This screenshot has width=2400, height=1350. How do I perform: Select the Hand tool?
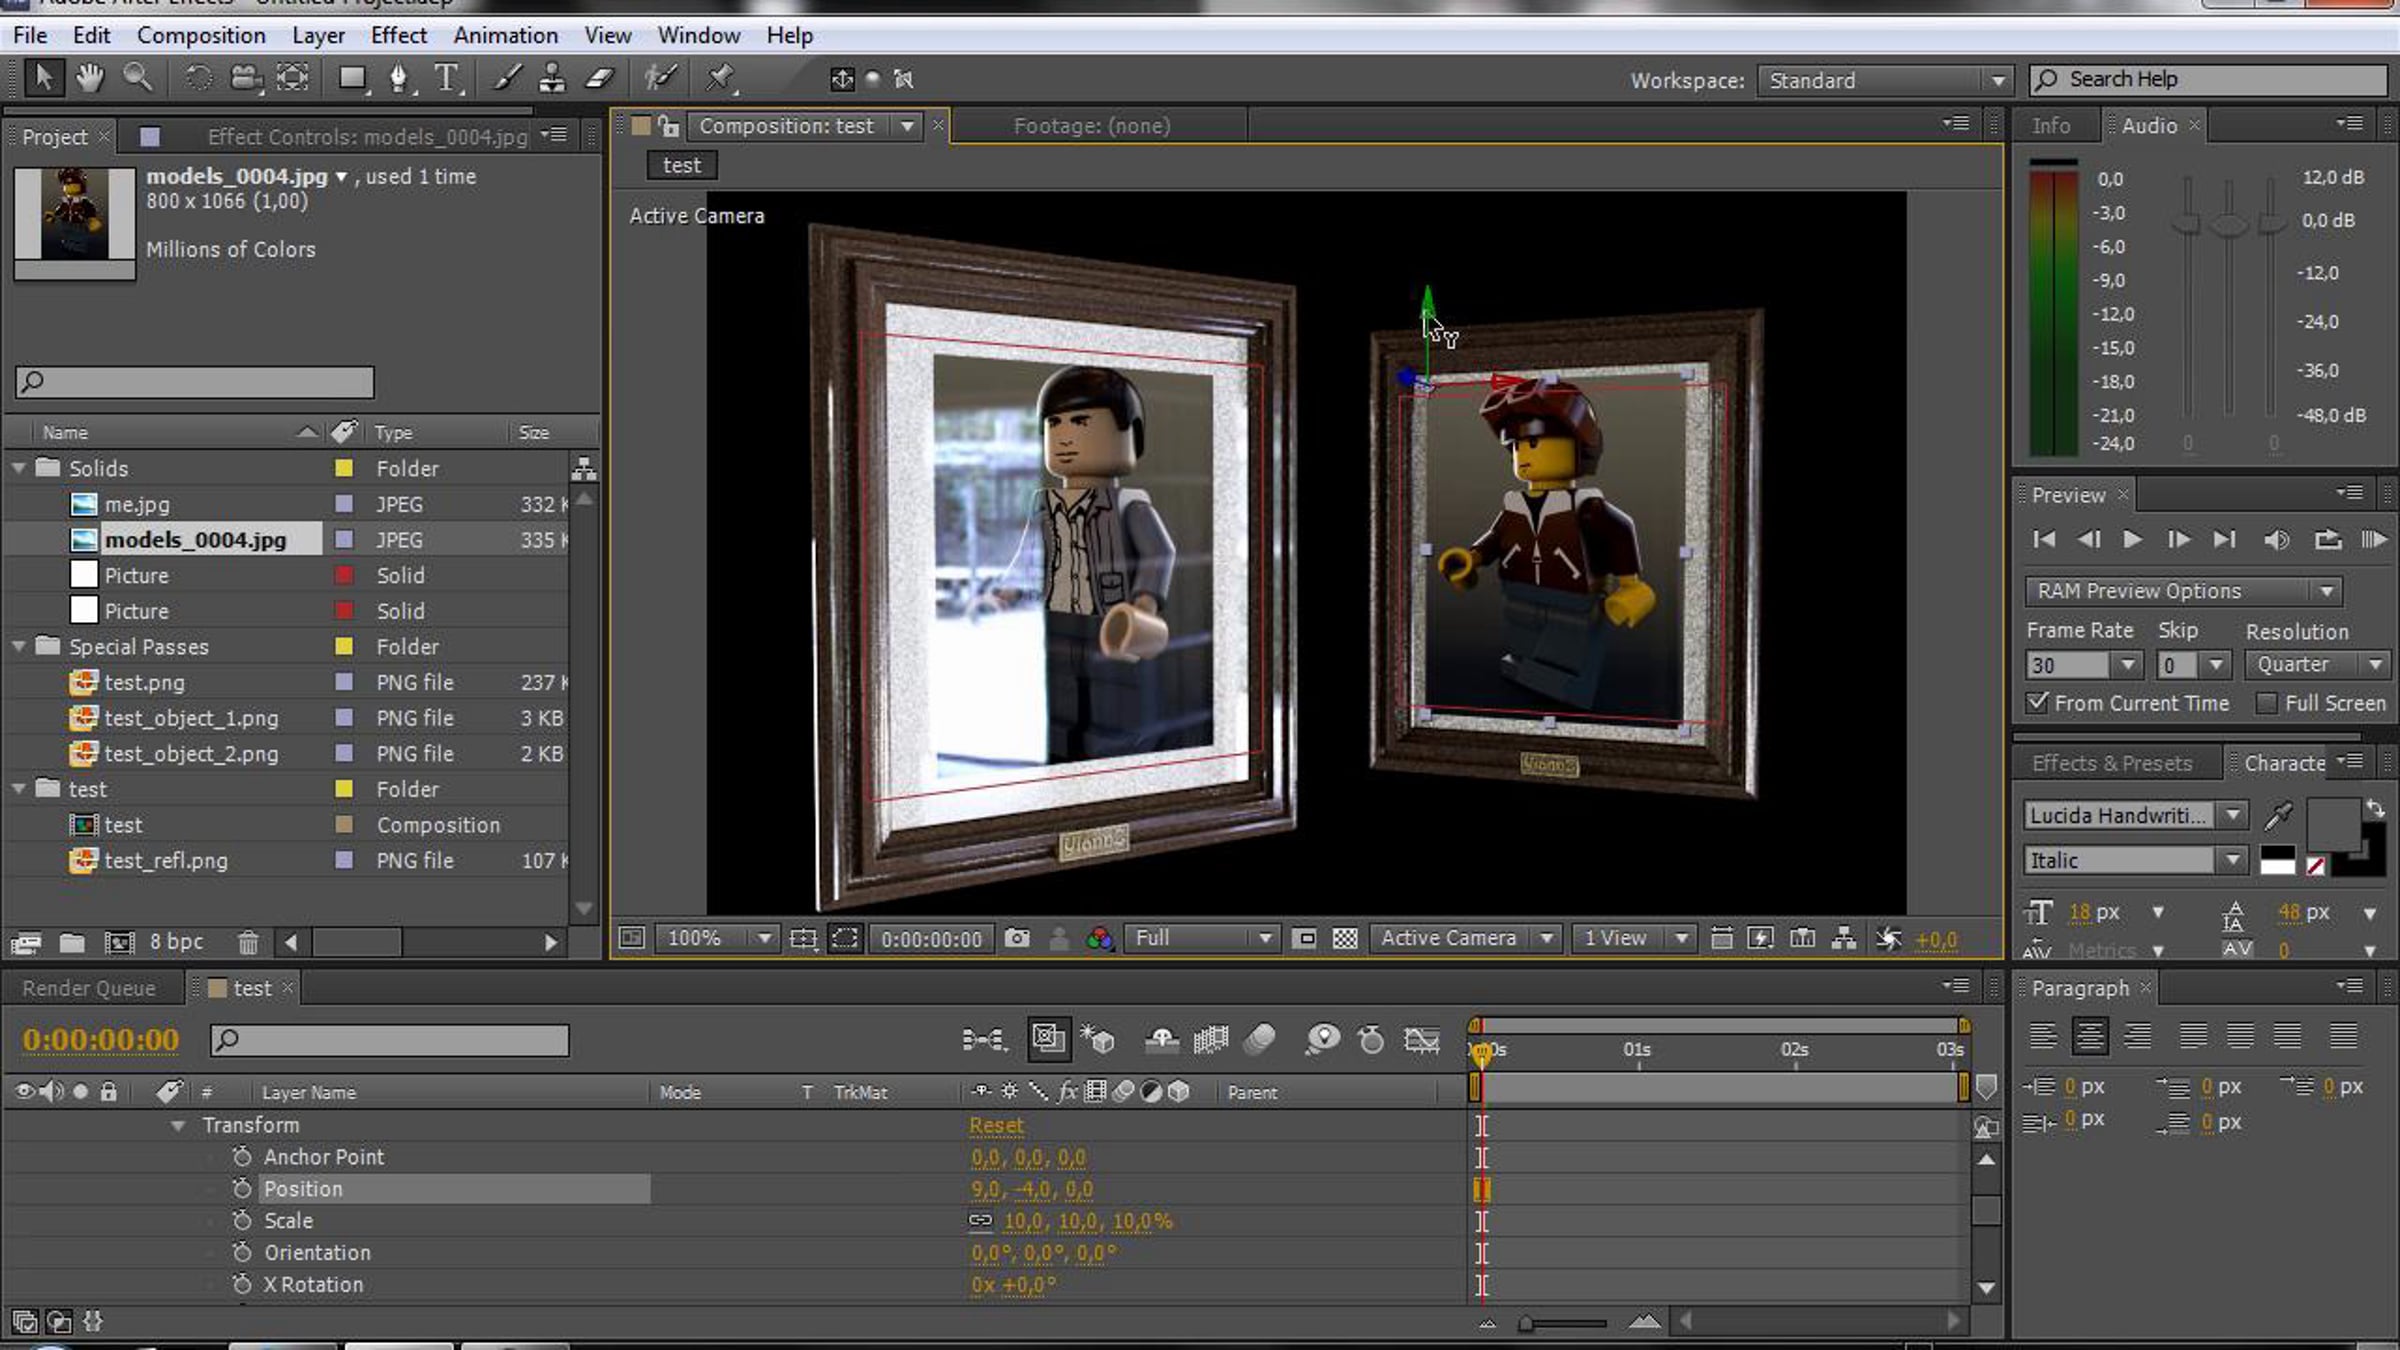[90, 78]
